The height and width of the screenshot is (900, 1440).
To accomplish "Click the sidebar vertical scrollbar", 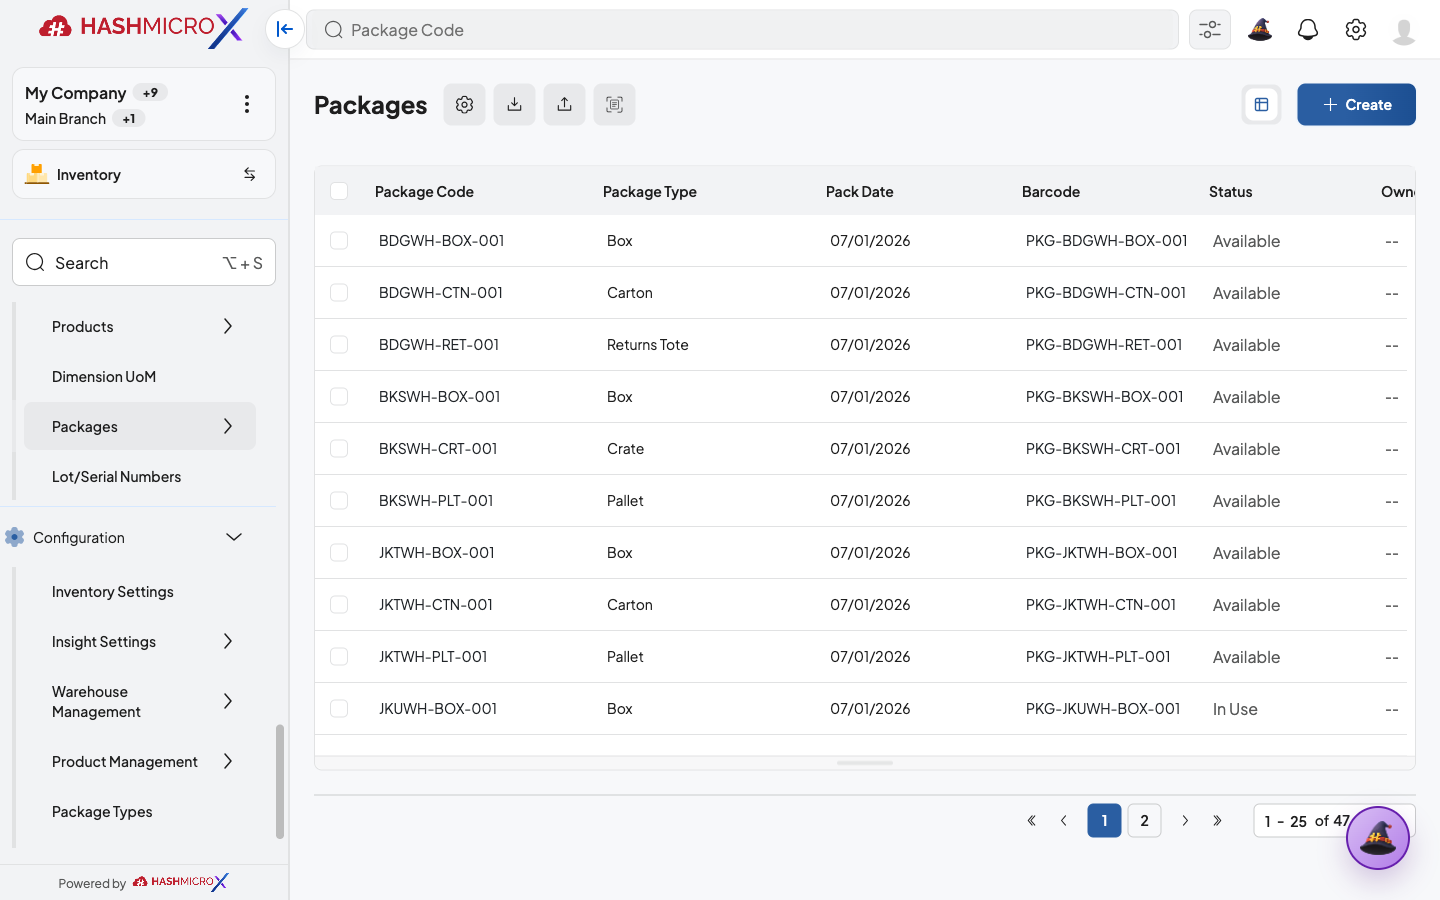I will [280, 781].
